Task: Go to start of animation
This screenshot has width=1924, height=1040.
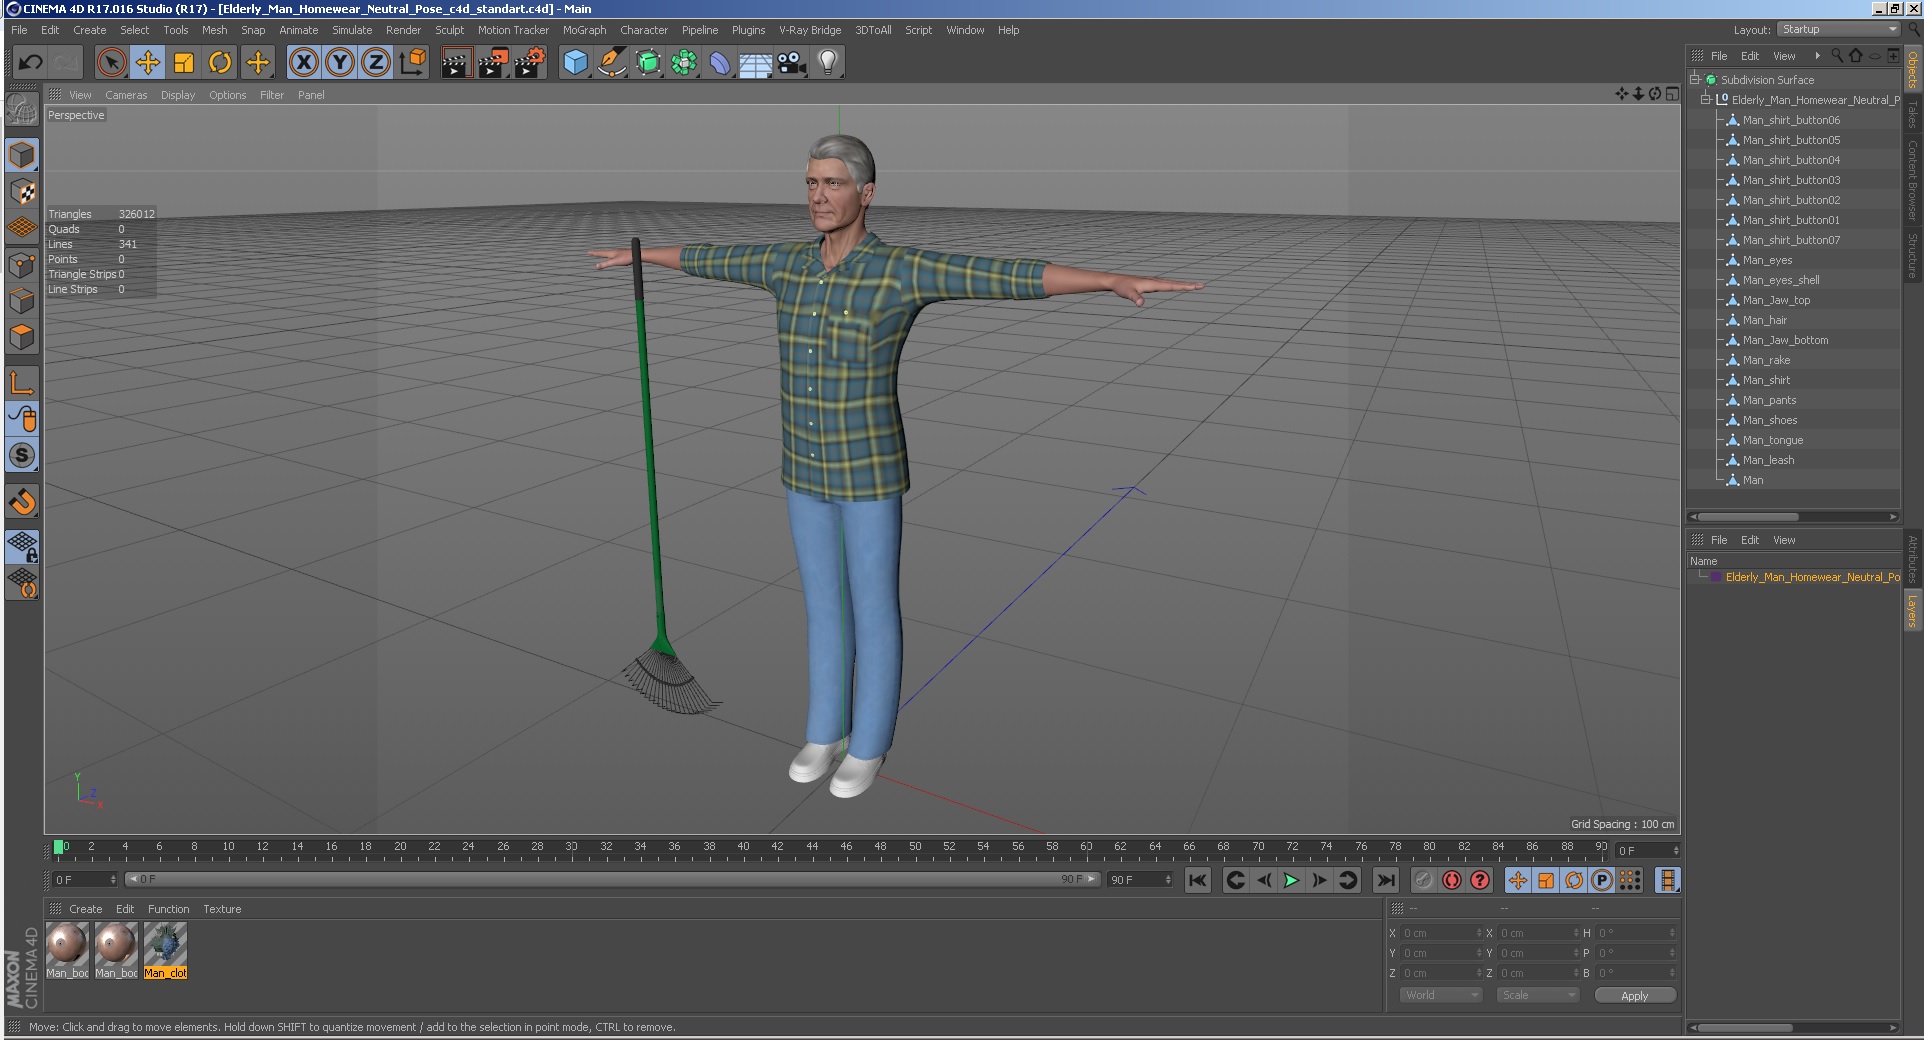Action: 1197,880
